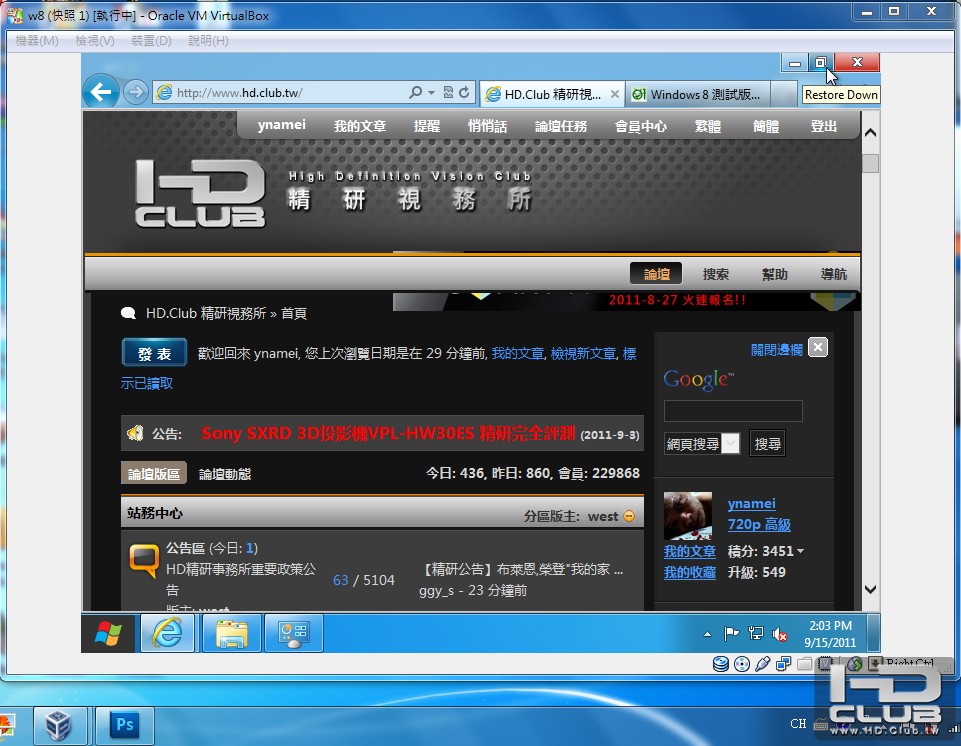Select the 論壇版區 tab

point(154,473)
